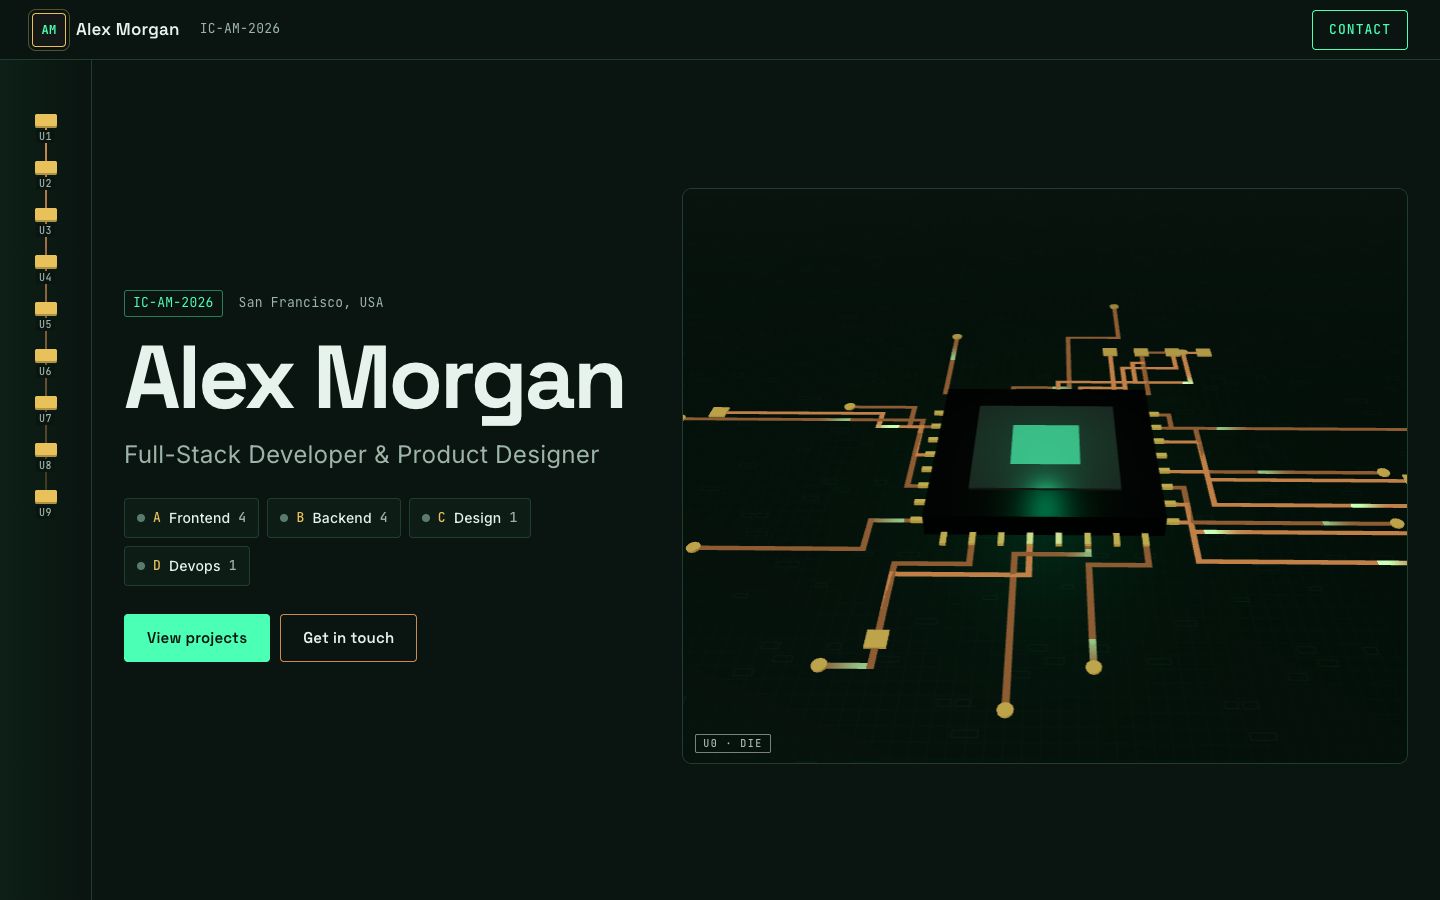Click the Alex Morgan name in header
The image size is (1440, 900).
click(128, 30)
